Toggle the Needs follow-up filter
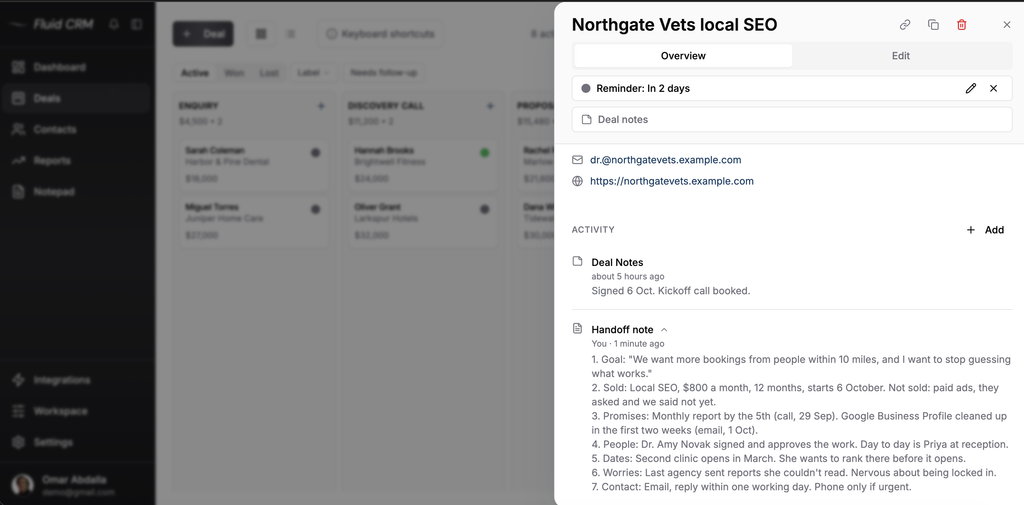This screenshot has height=505, width=1024. 383,73
